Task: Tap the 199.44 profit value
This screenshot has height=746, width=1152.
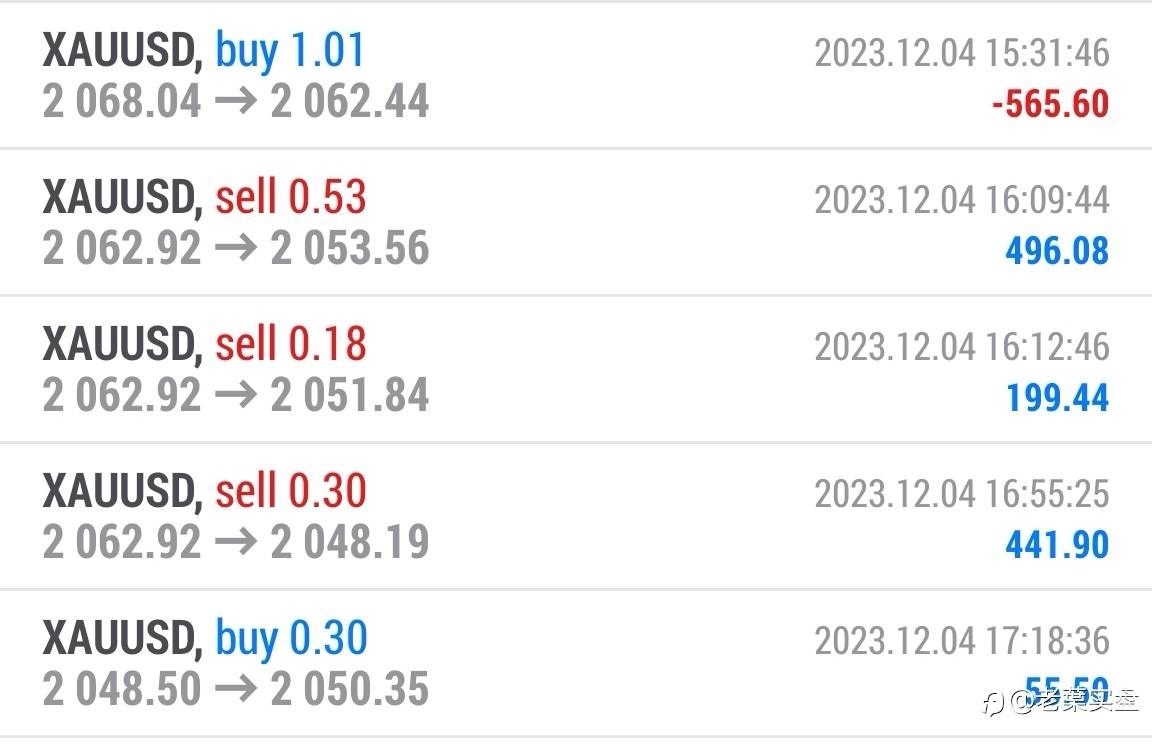Action: 1057,398
